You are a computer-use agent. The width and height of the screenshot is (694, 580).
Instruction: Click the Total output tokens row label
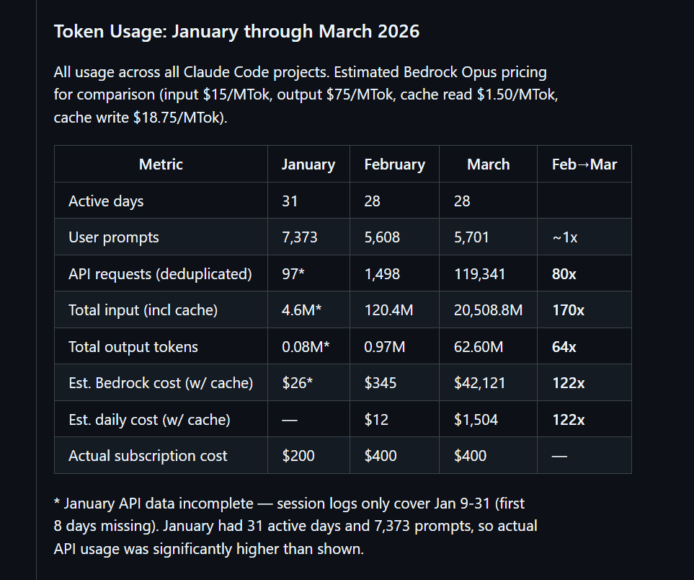click(x=133, y=347)
